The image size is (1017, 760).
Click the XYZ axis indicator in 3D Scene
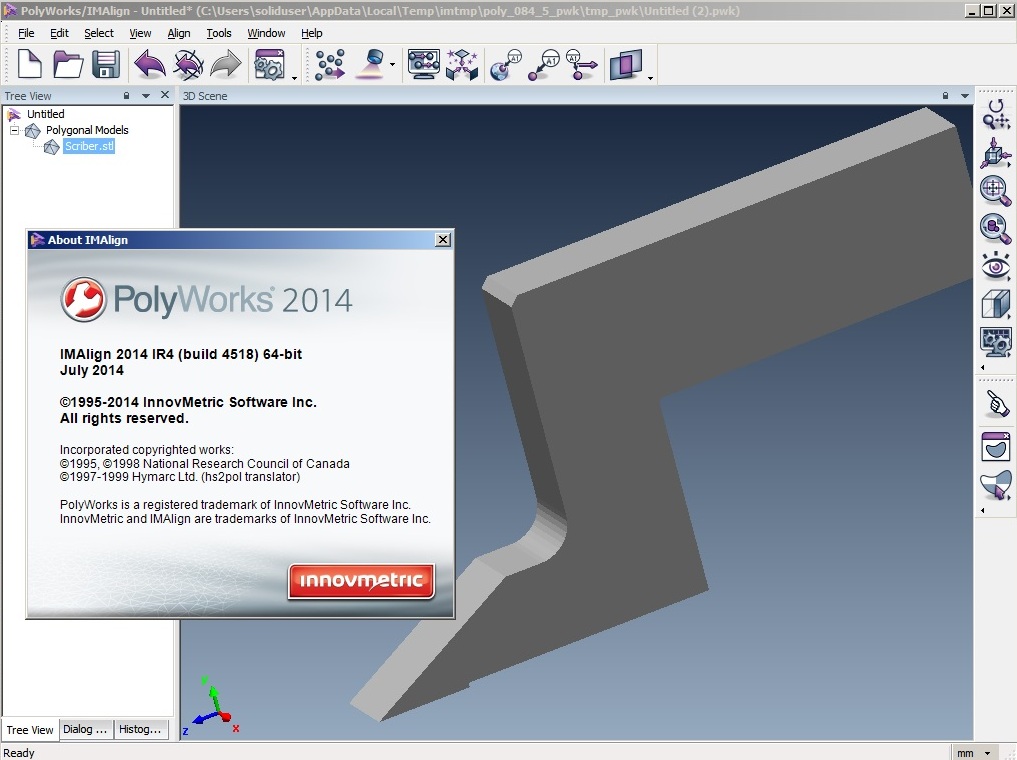pos(212,705)
